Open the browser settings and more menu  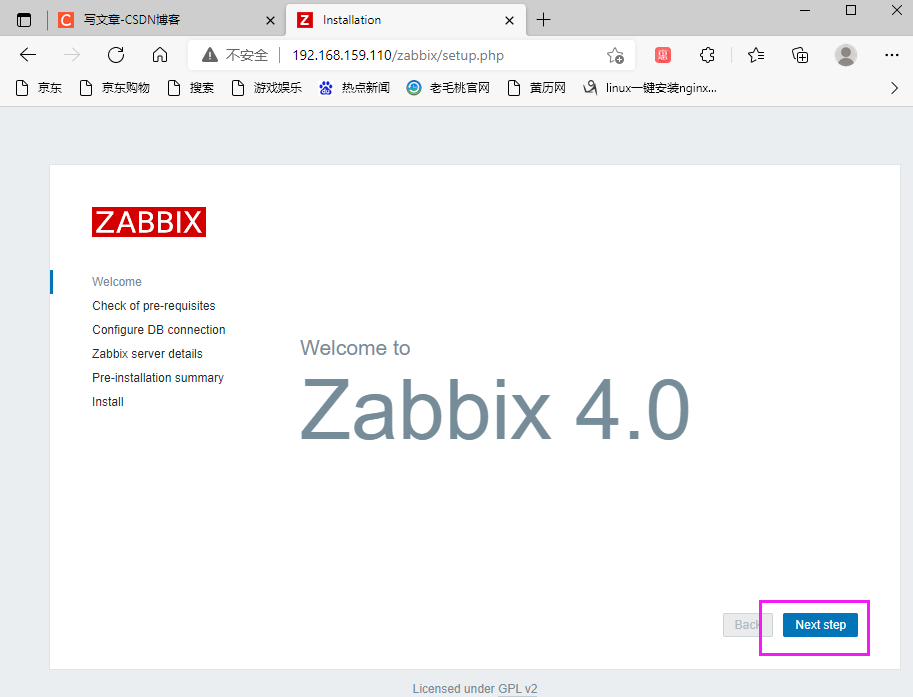click(891, 55)
